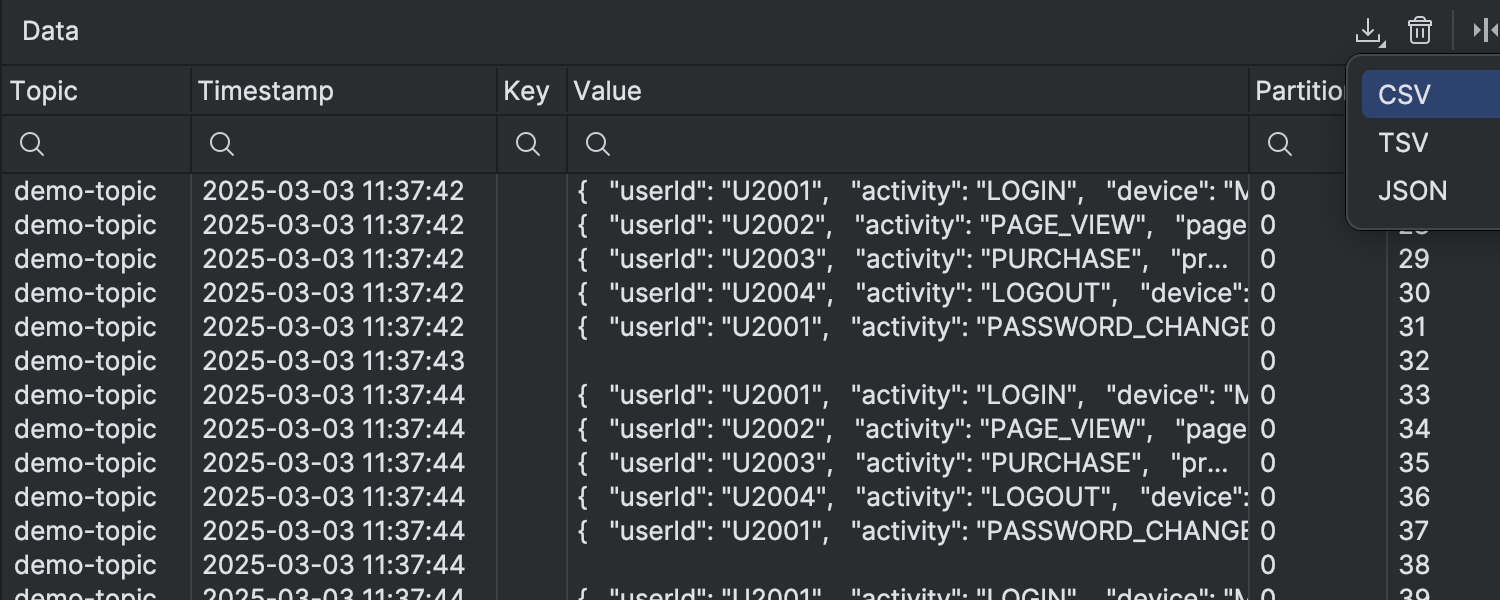Click the split panel icon at top right
The width and height of the screenshot is (1500, 600).
(x=1484, y=32)
